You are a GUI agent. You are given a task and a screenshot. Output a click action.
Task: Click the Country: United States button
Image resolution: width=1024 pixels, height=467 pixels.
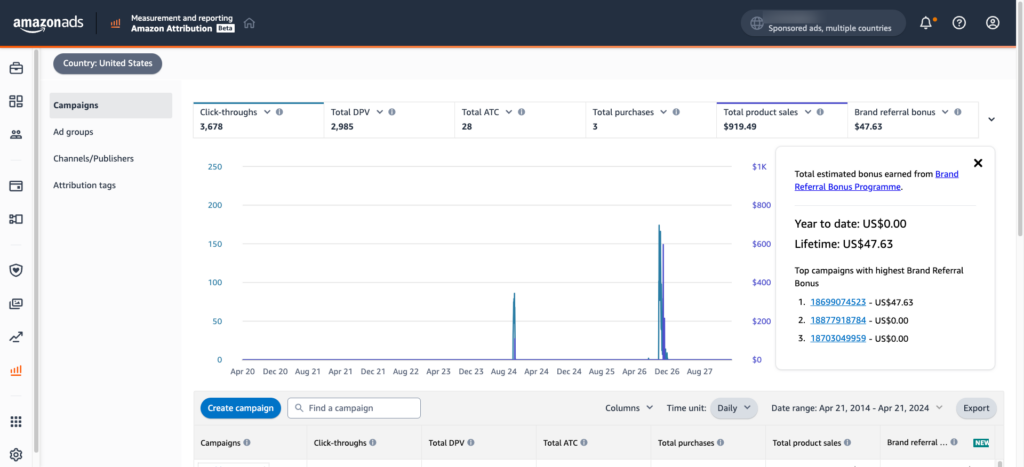[108, 64]
